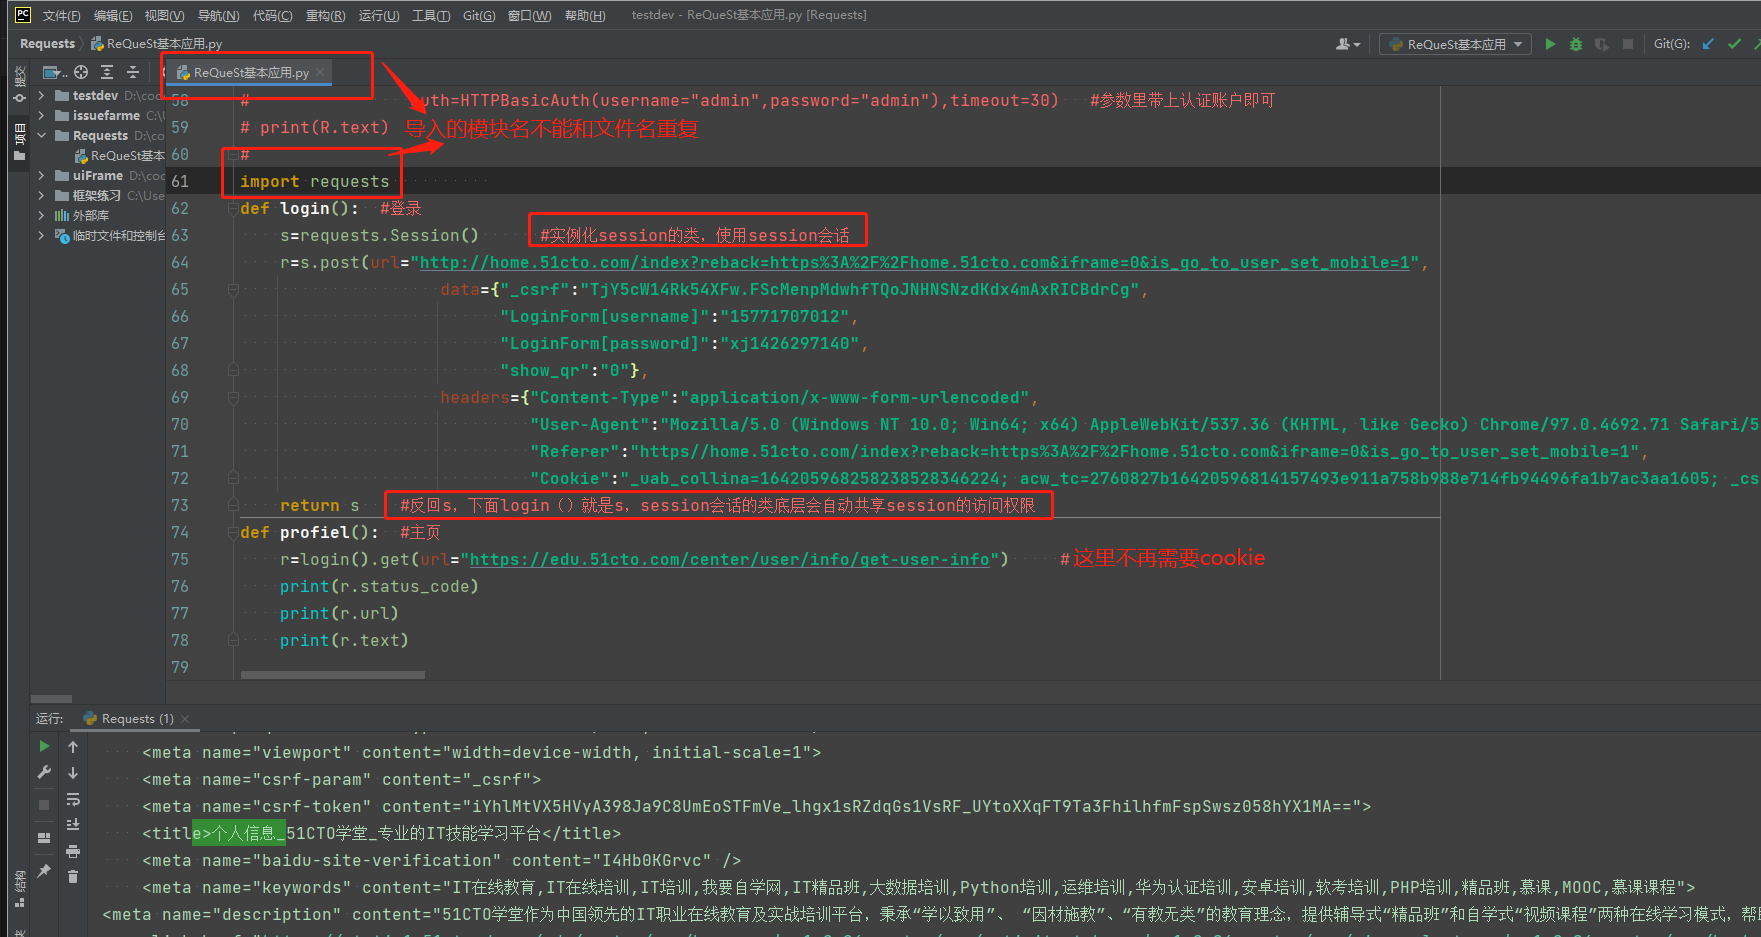Print the Run console output
This screenshot has width=1761, height=937.
(x=73, y=851)
